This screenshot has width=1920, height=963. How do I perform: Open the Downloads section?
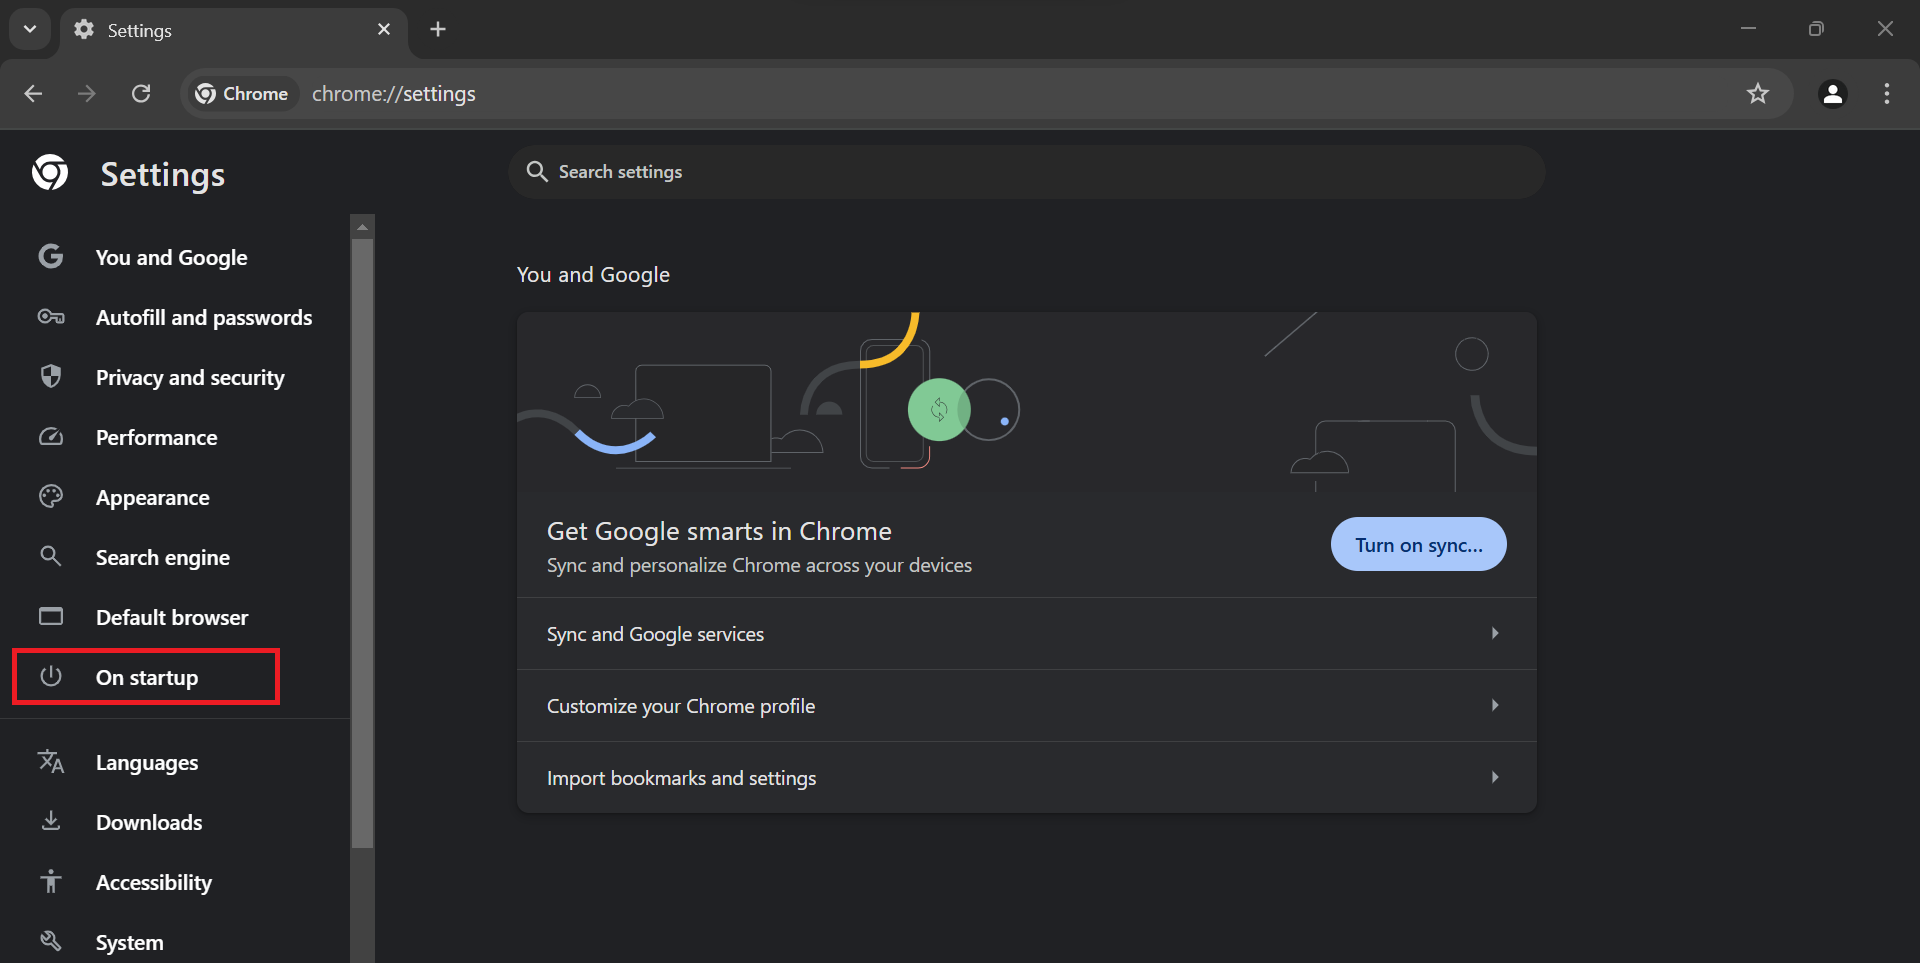[149, 823]
